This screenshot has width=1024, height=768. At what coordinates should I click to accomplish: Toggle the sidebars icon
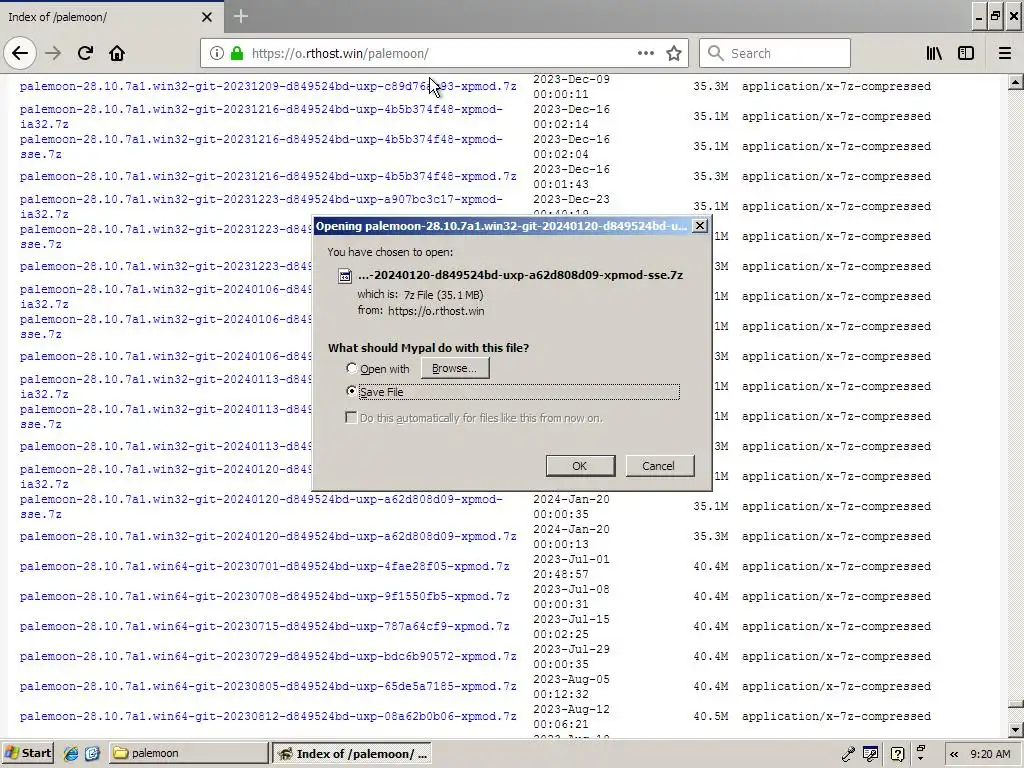pyautogui.click(x=966, y=54)
